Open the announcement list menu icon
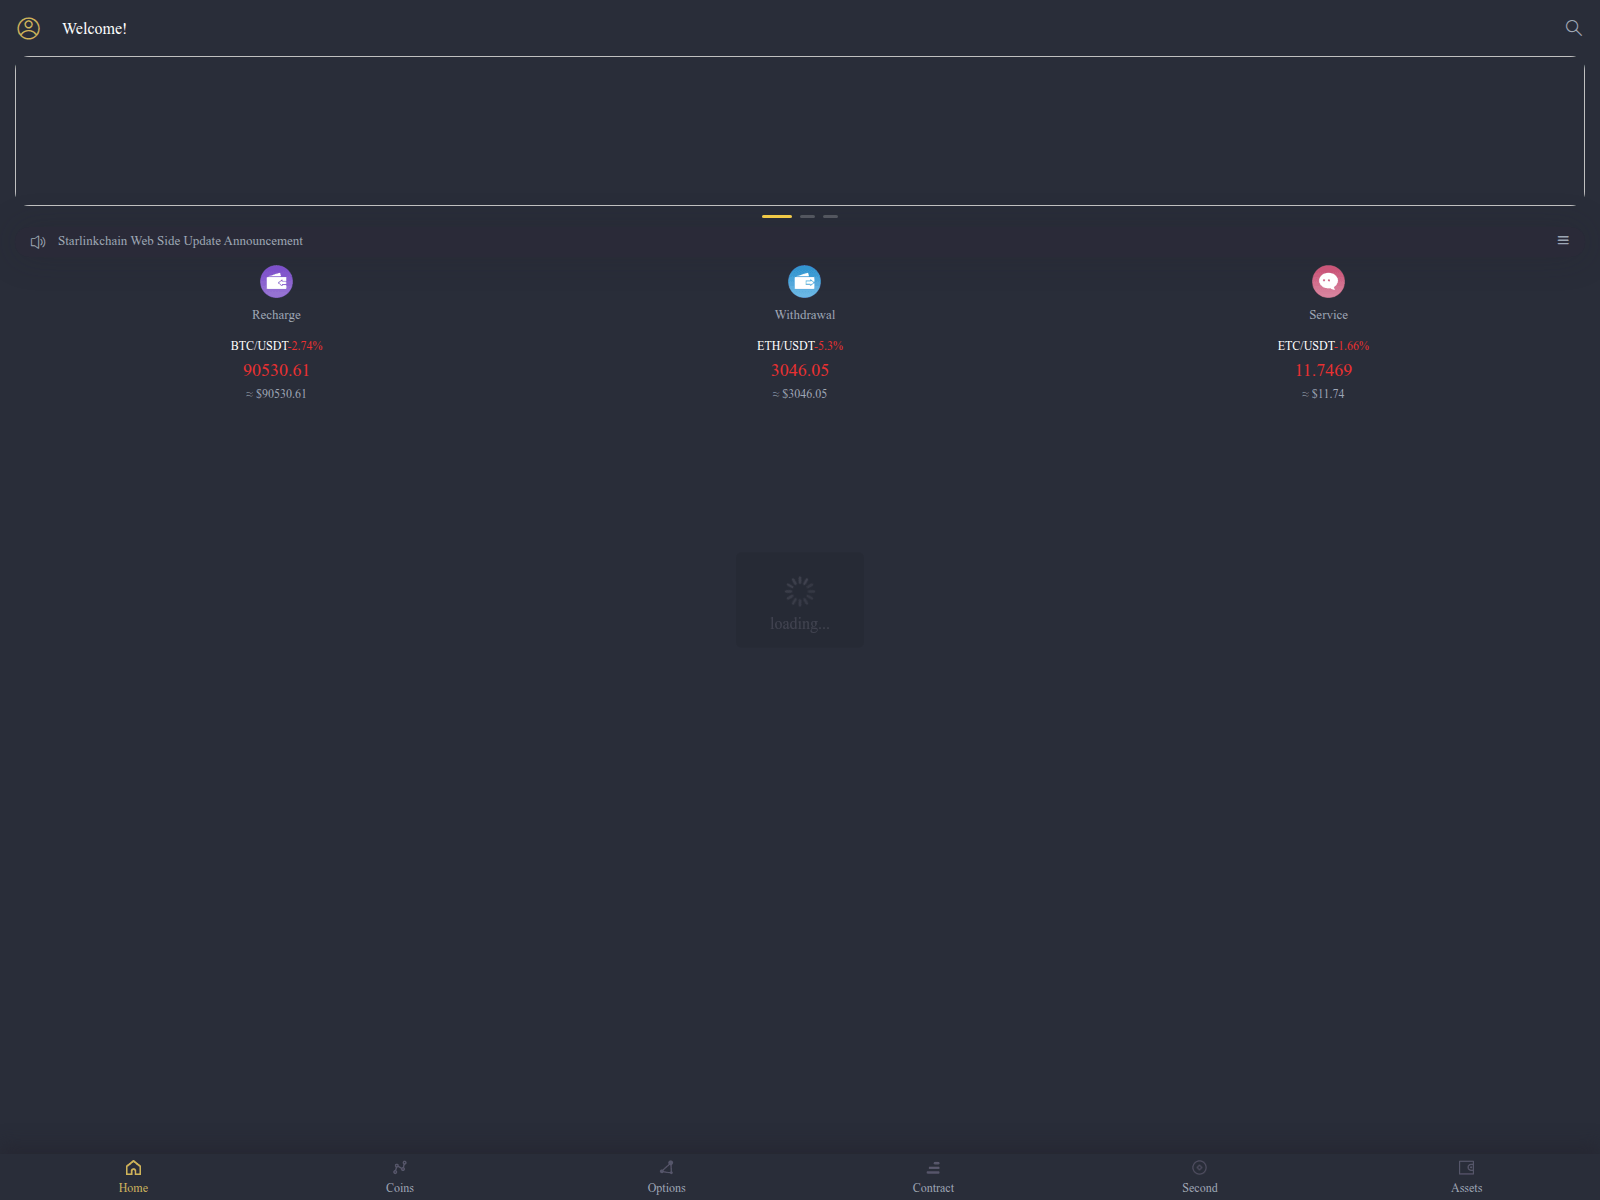The height and width of the screenshot is (1200, 1600). pyautogui.click(x=1563, y=240)
